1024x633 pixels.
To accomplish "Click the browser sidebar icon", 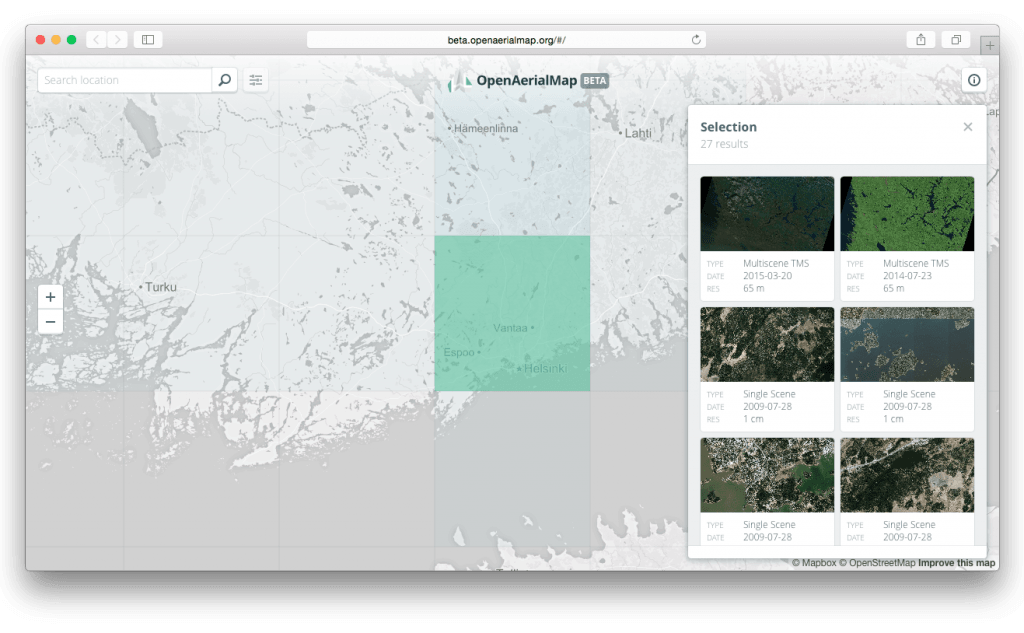I will [147, 39].
